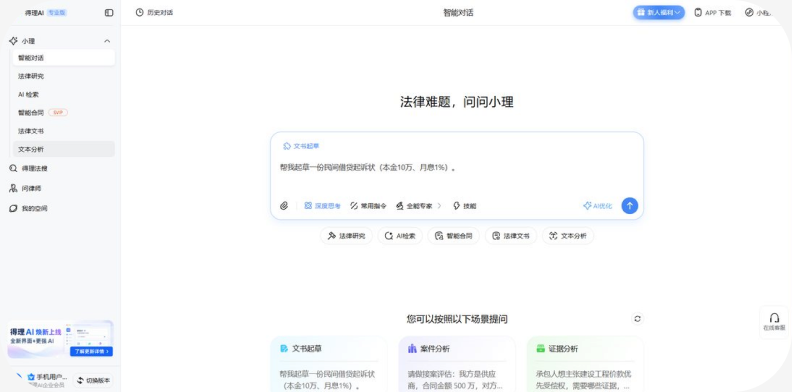The width and height of the screenshot is (792, 392).
Task: Open 我的空间 in the sidebar
Action: tap(28, 208)
